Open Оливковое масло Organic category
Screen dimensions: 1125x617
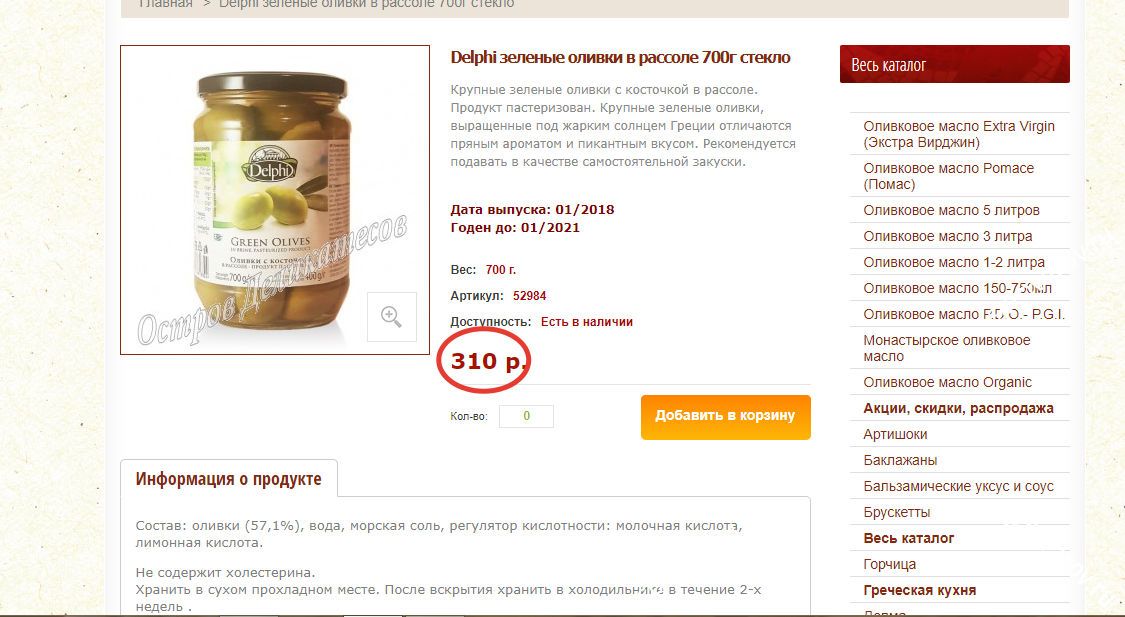click(x=947, y=382)
